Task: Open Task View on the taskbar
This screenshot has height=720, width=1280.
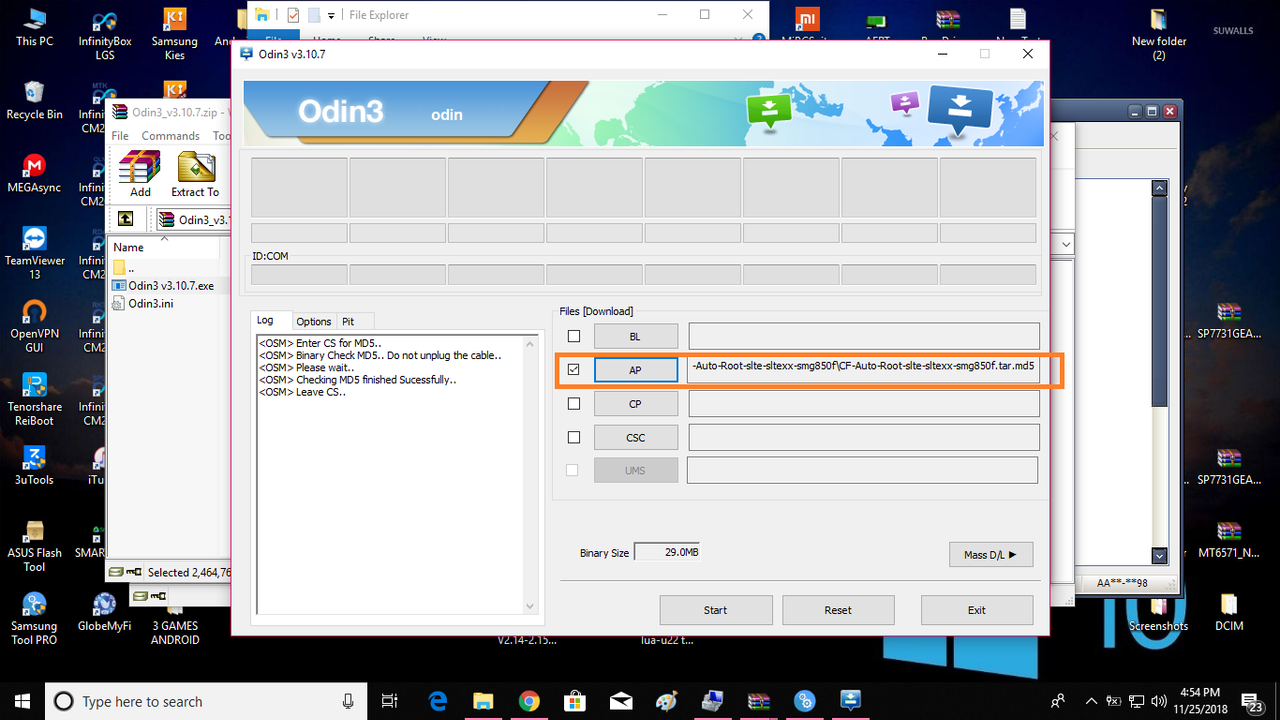Action: click(390, 701)
